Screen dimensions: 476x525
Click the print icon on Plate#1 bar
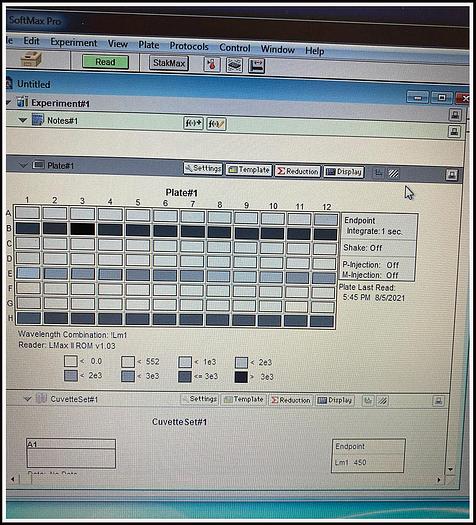(x=452, y=175)
